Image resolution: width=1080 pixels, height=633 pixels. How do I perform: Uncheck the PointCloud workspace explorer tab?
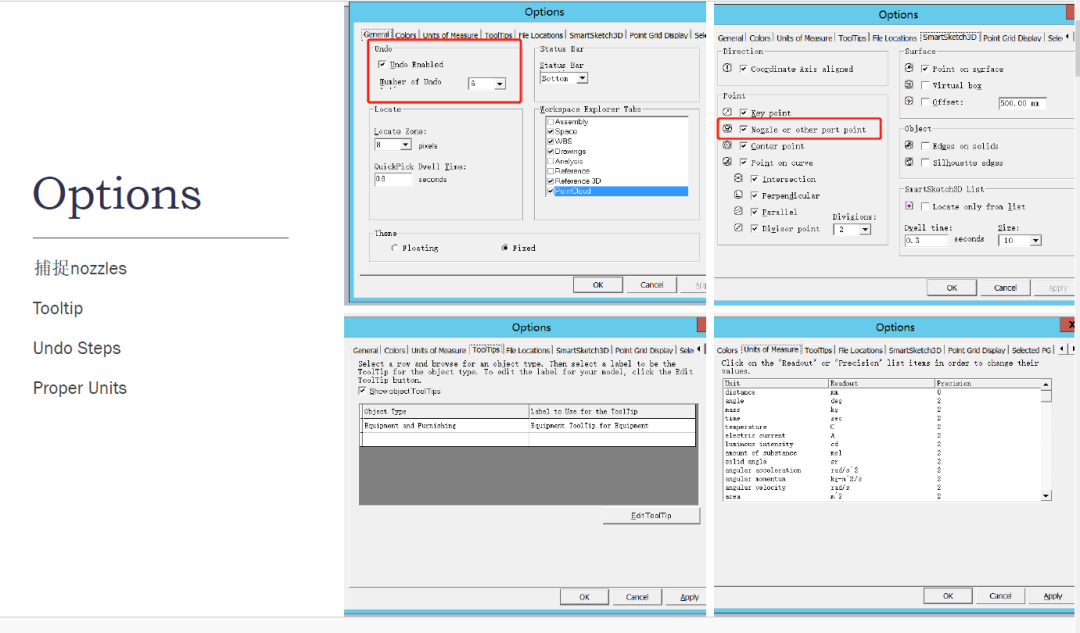(550, 191)
